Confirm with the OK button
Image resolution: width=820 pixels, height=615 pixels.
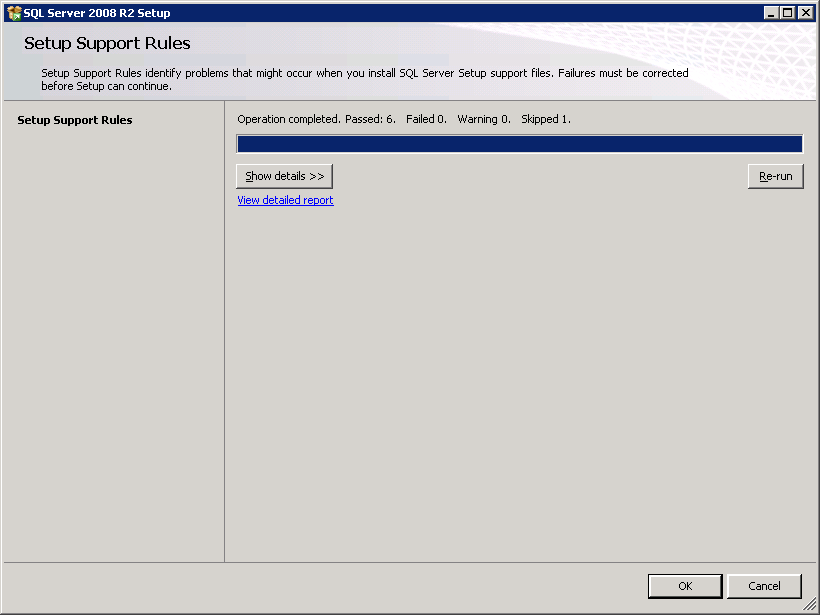[x=684, y=586]
